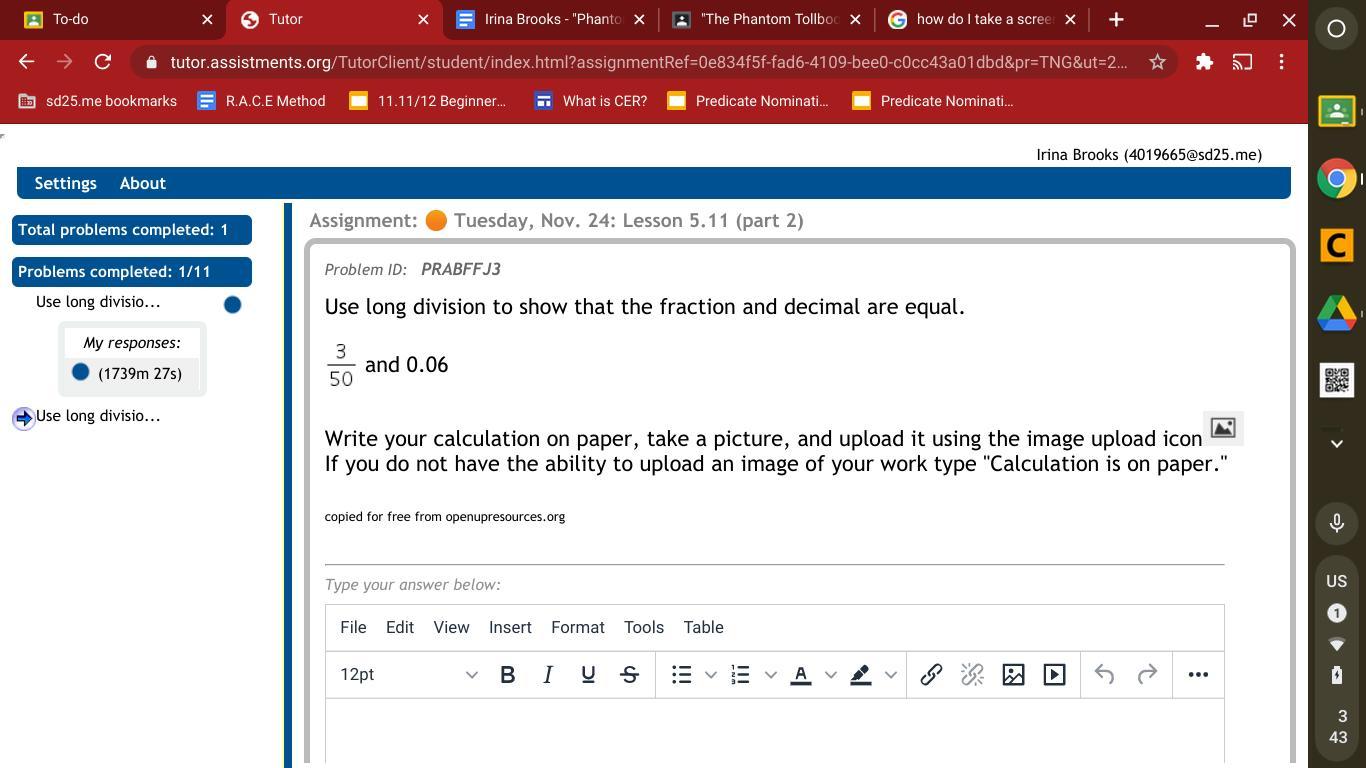Insert a link using the chain icon
Image resolution: width=1366 pixels, height=768 pixels.
pyautogui.click(x=931, y=675)
